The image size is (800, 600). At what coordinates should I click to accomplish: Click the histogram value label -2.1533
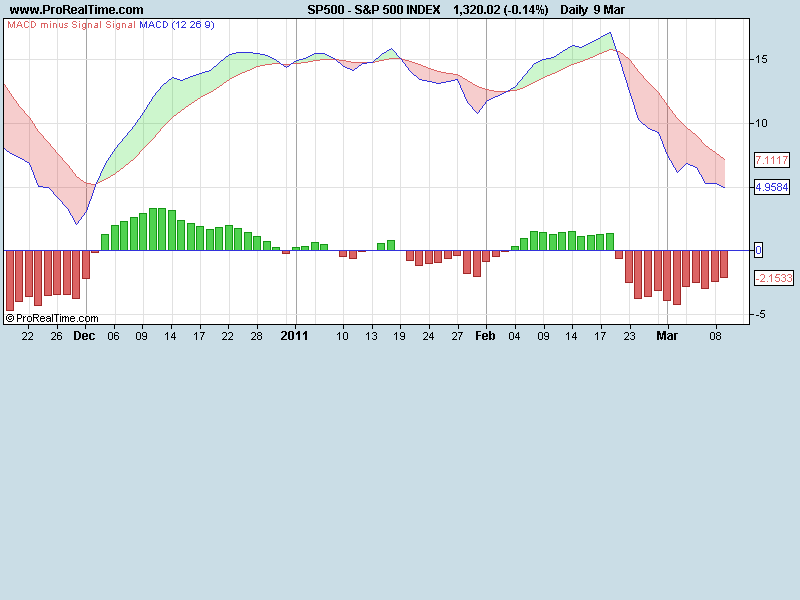pyautogui.click(x=774, y=278)
